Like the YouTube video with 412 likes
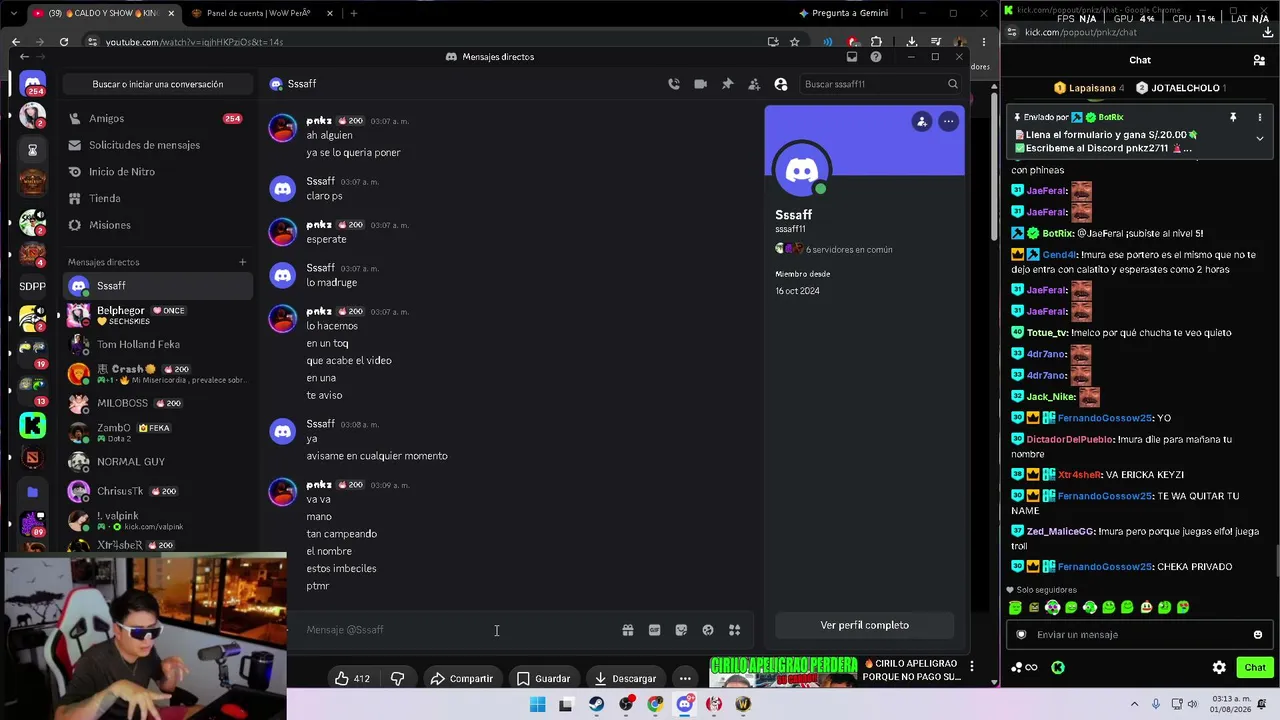1280x720 pixels. [x=352, y=679]
